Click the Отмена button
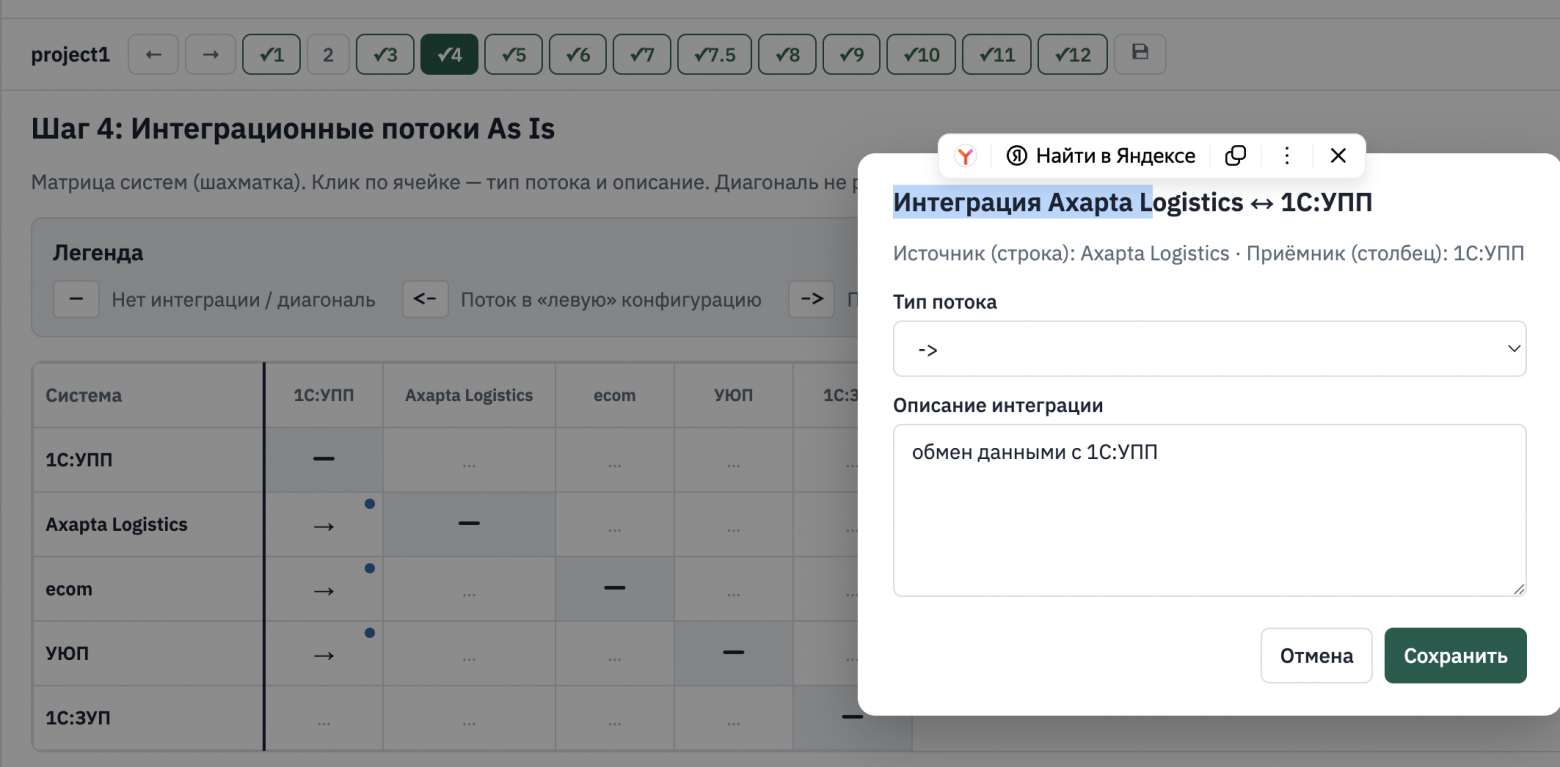The image size is (1560, 767). [x=1316, y=656]
